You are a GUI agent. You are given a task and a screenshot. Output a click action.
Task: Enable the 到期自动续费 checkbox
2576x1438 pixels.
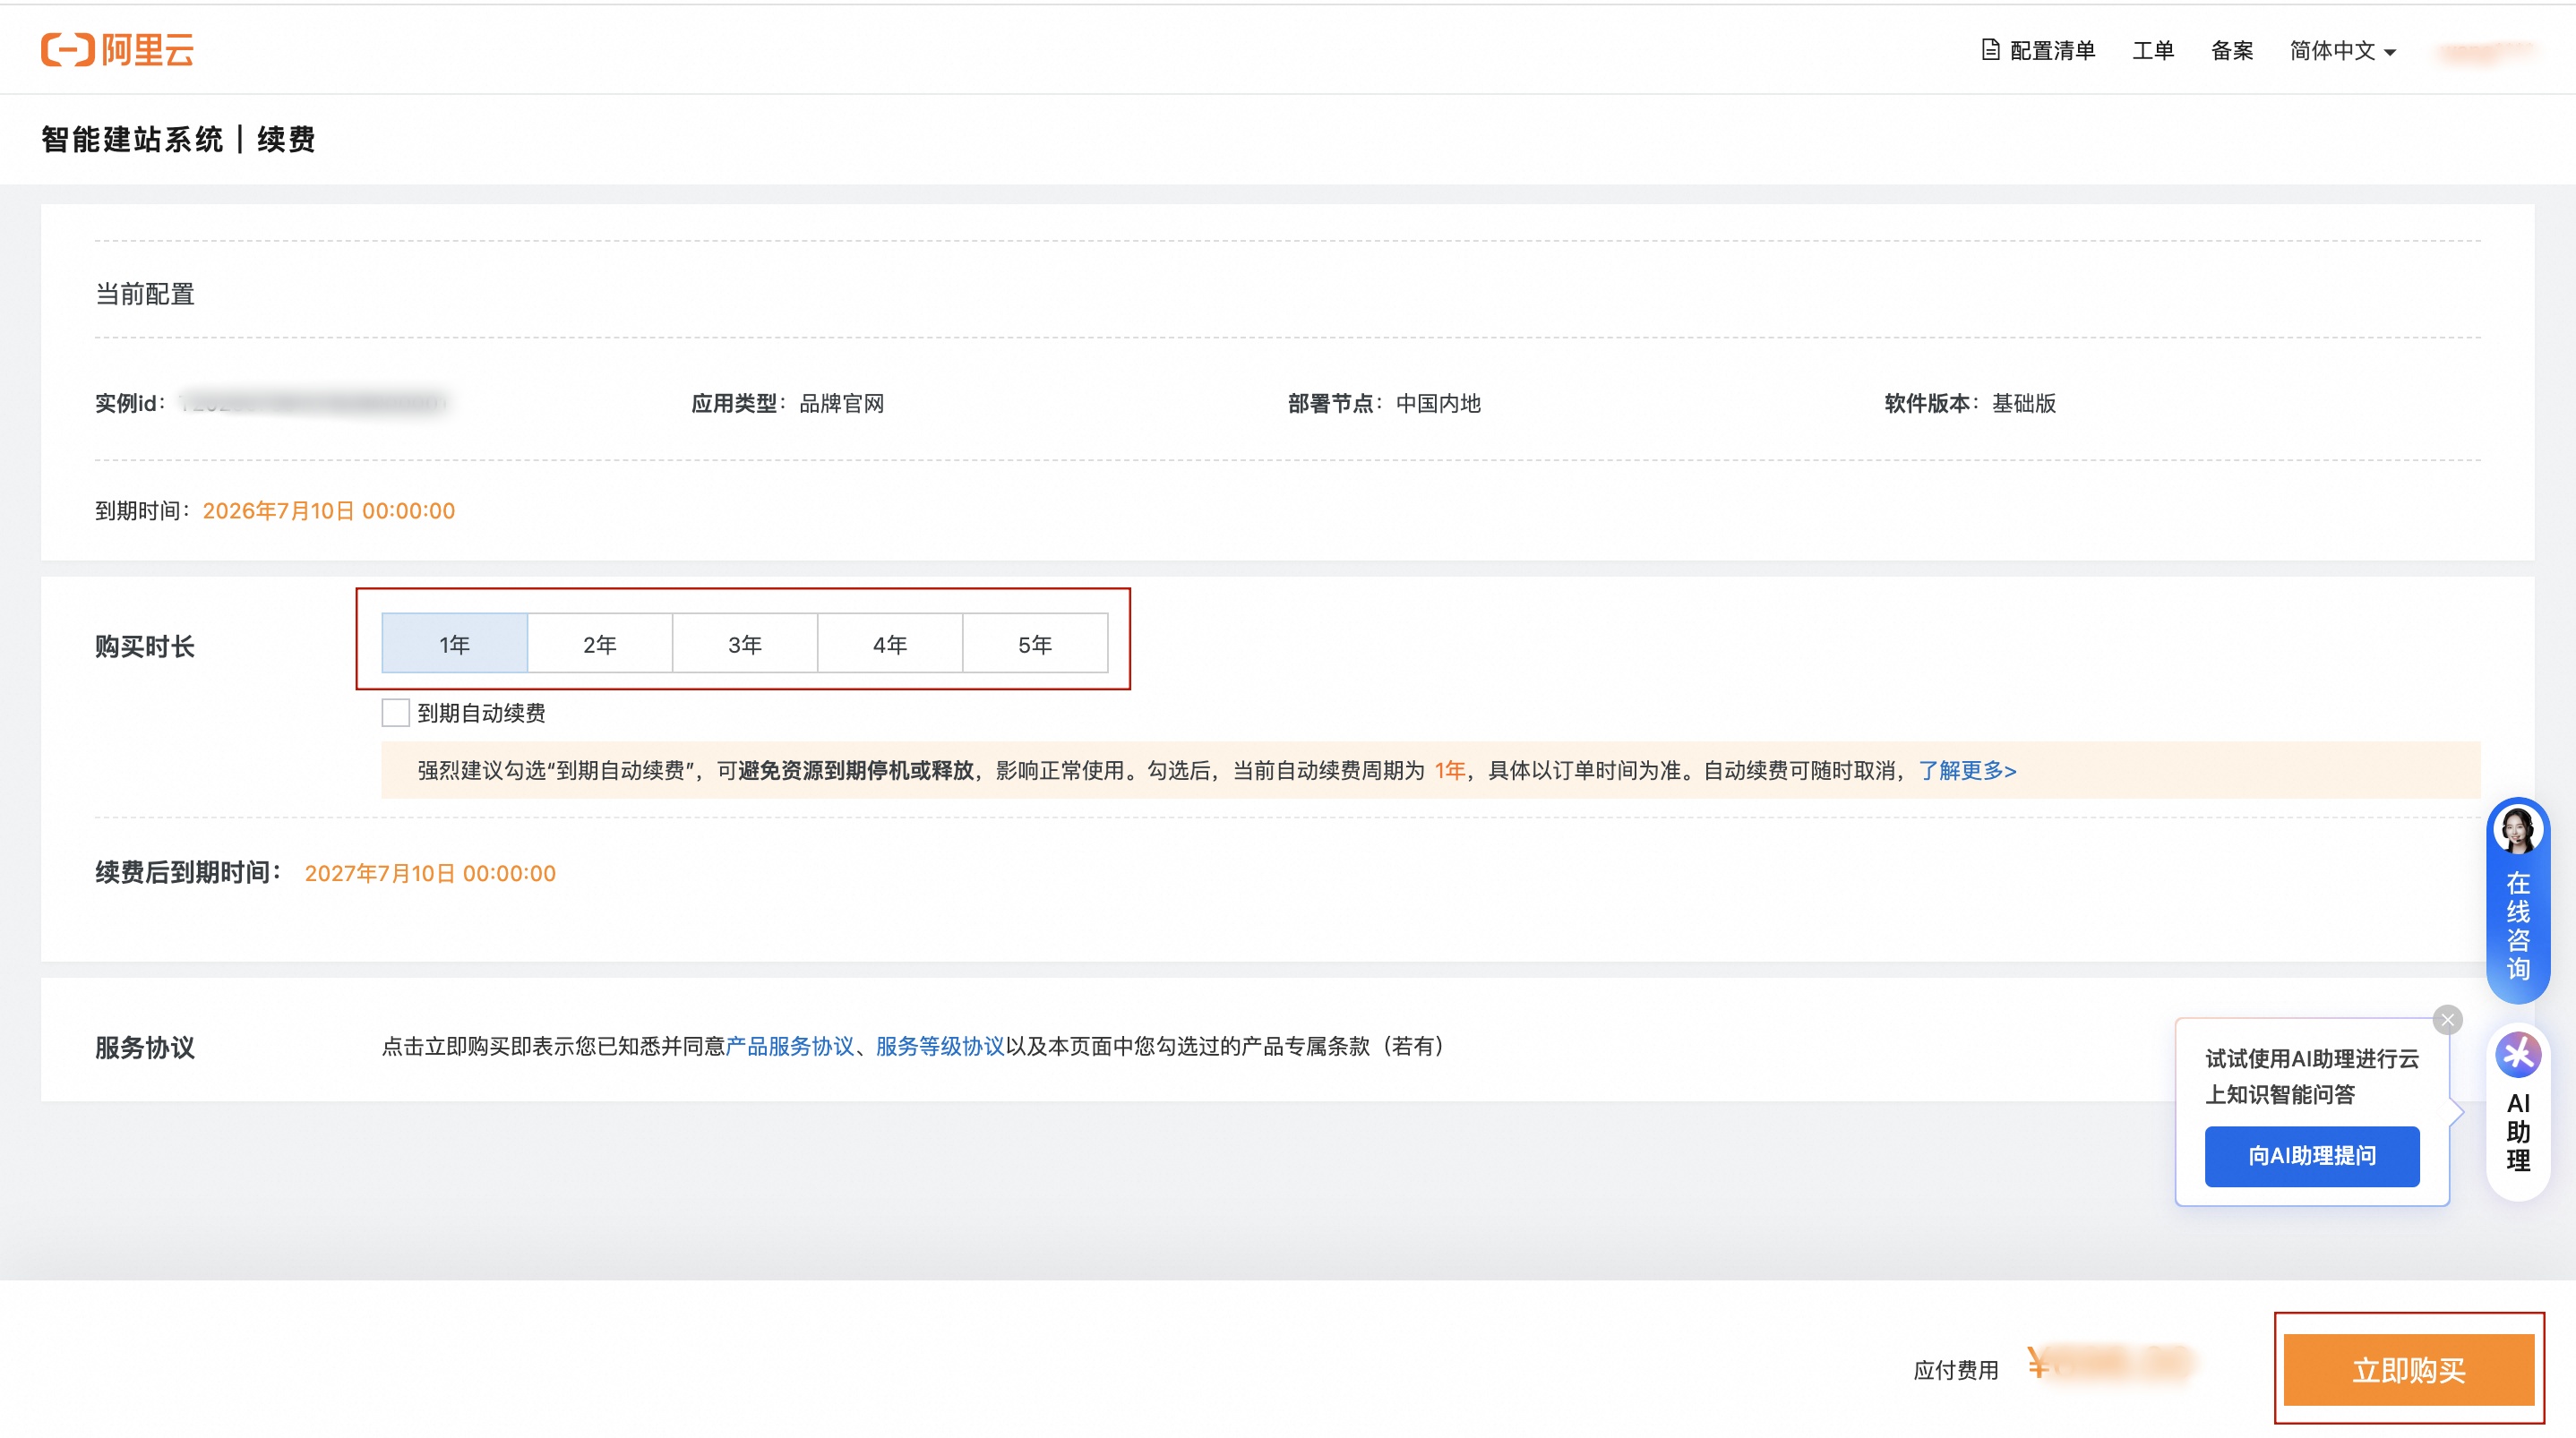tap(396, 713)
